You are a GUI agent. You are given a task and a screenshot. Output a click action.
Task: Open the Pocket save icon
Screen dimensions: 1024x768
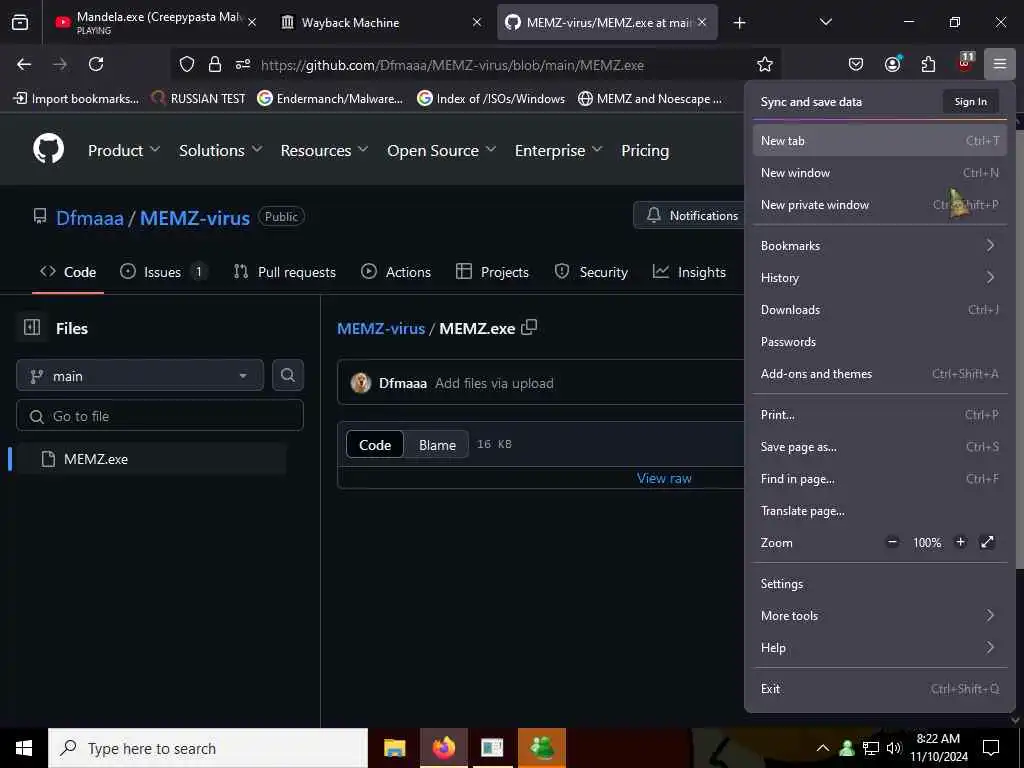(856, 64)
